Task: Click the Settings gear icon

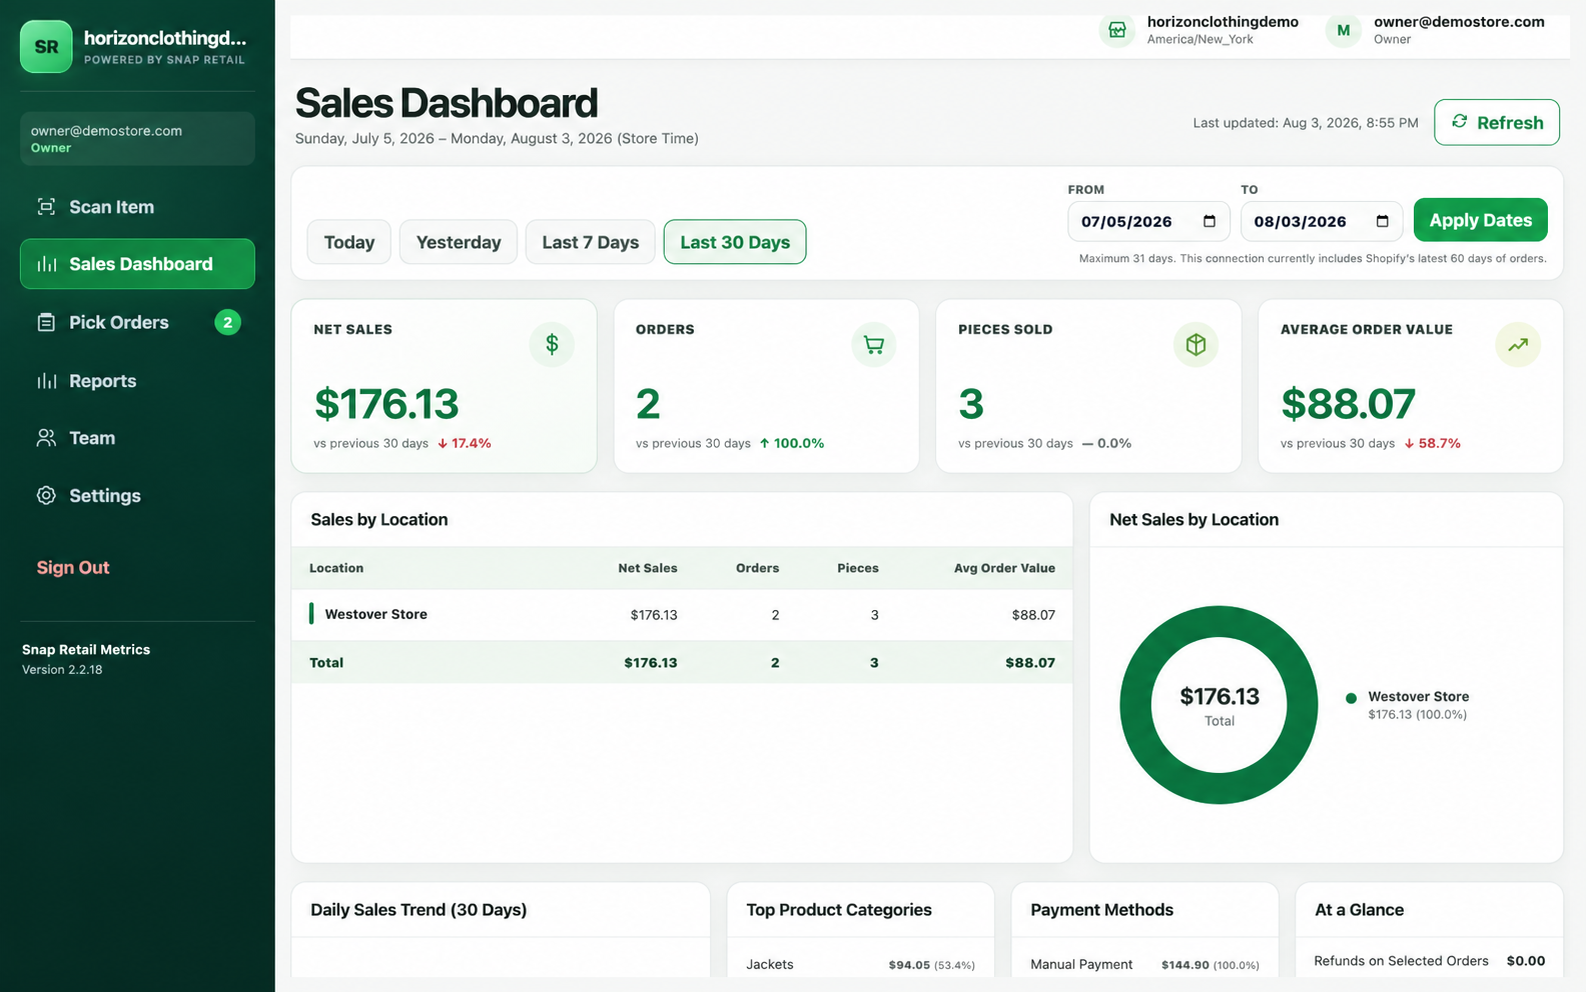Action: (x=46, y=495)
